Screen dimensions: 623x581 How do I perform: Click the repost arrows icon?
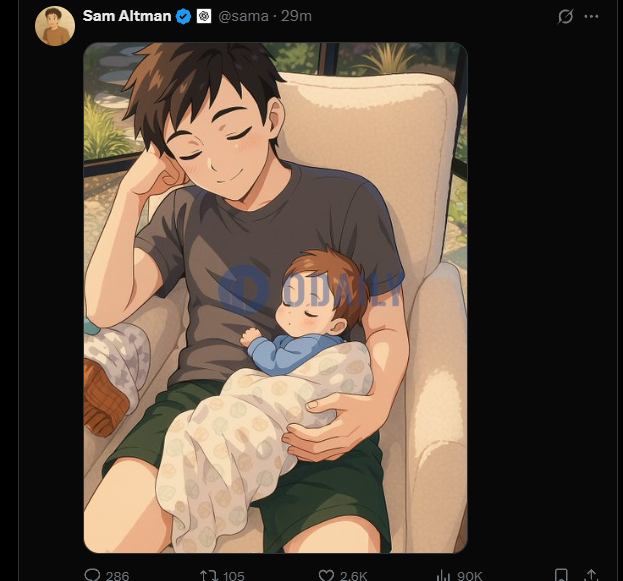coord(209,575)
